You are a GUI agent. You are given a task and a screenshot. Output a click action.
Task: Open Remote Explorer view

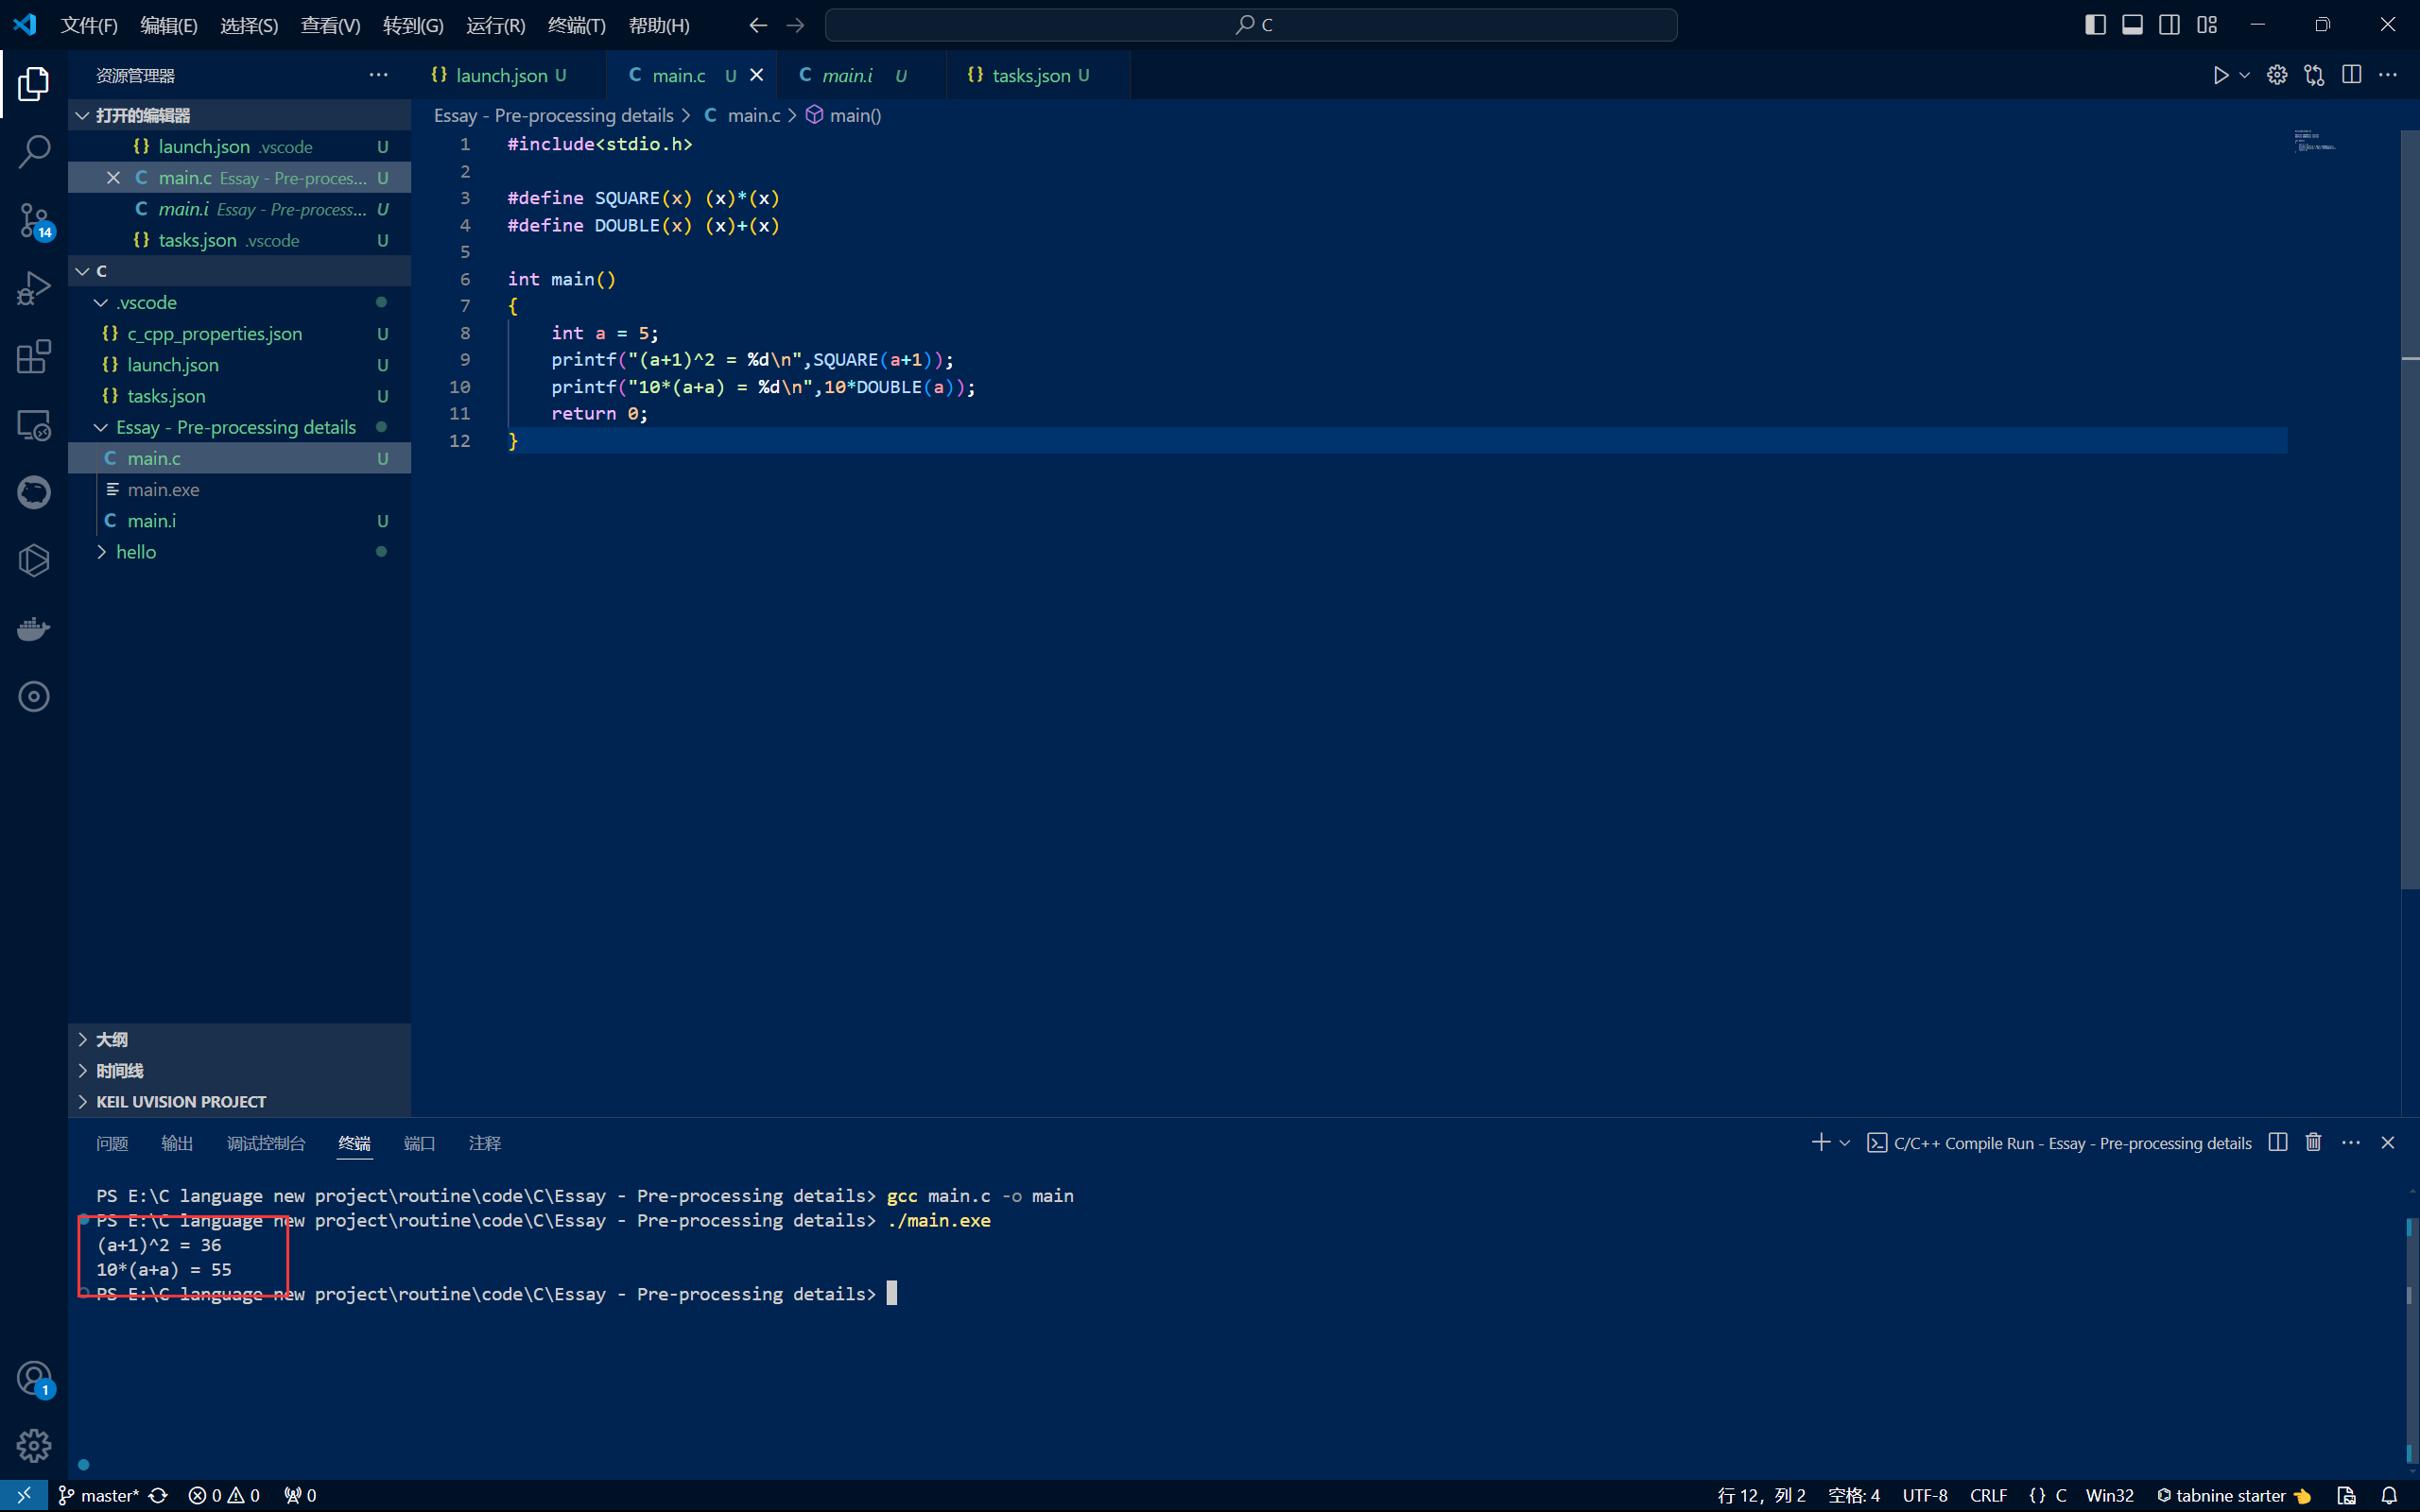coord(34,424)
